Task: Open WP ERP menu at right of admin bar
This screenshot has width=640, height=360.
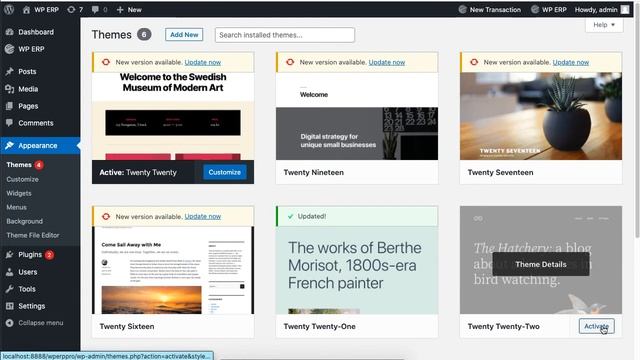Action: [x=549, y=9]
